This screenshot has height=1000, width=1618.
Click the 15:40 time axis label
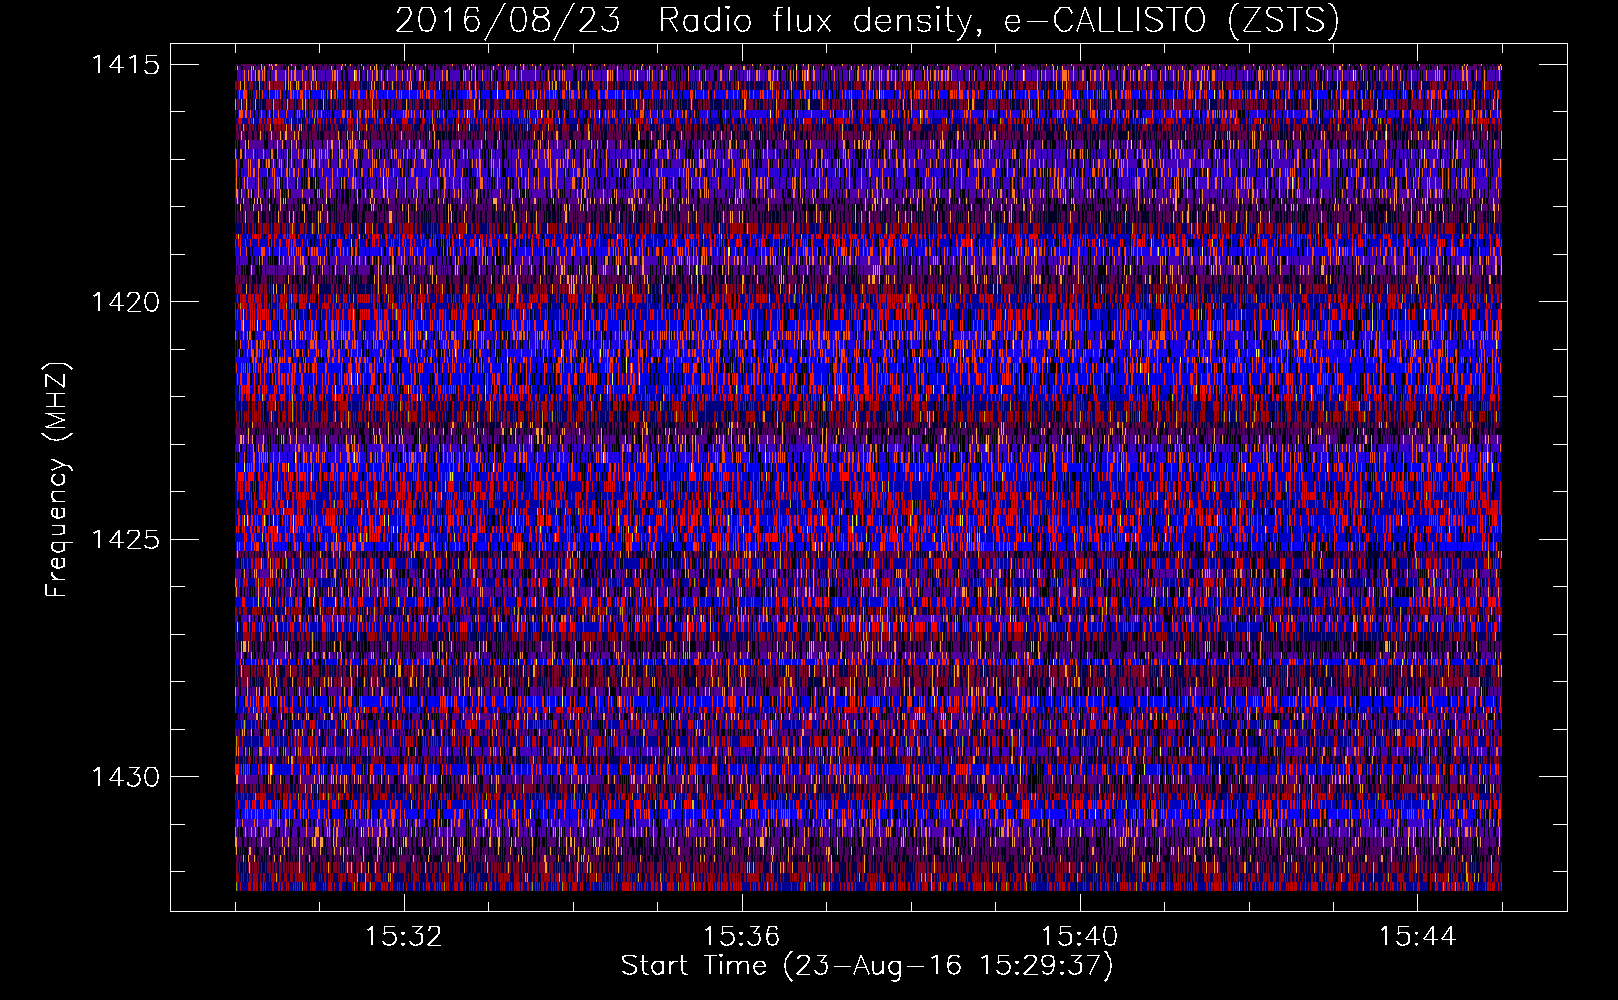(1080, 937)
